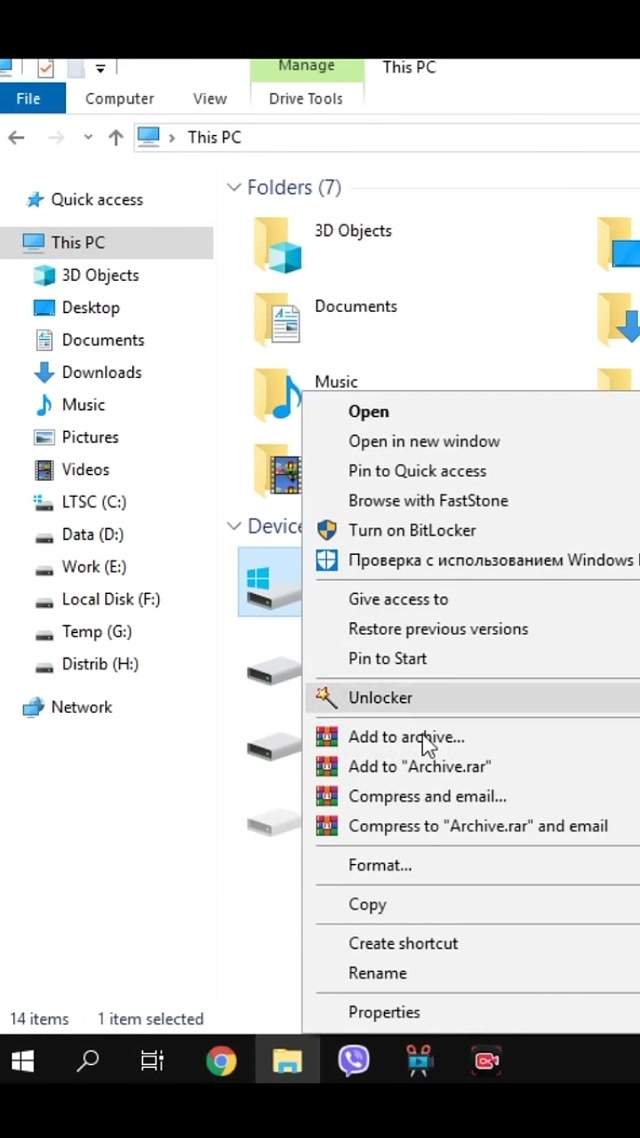Open the 3D Objects folder icon
The width and height of the screenshot is (640, 1138).
[277, 244]
